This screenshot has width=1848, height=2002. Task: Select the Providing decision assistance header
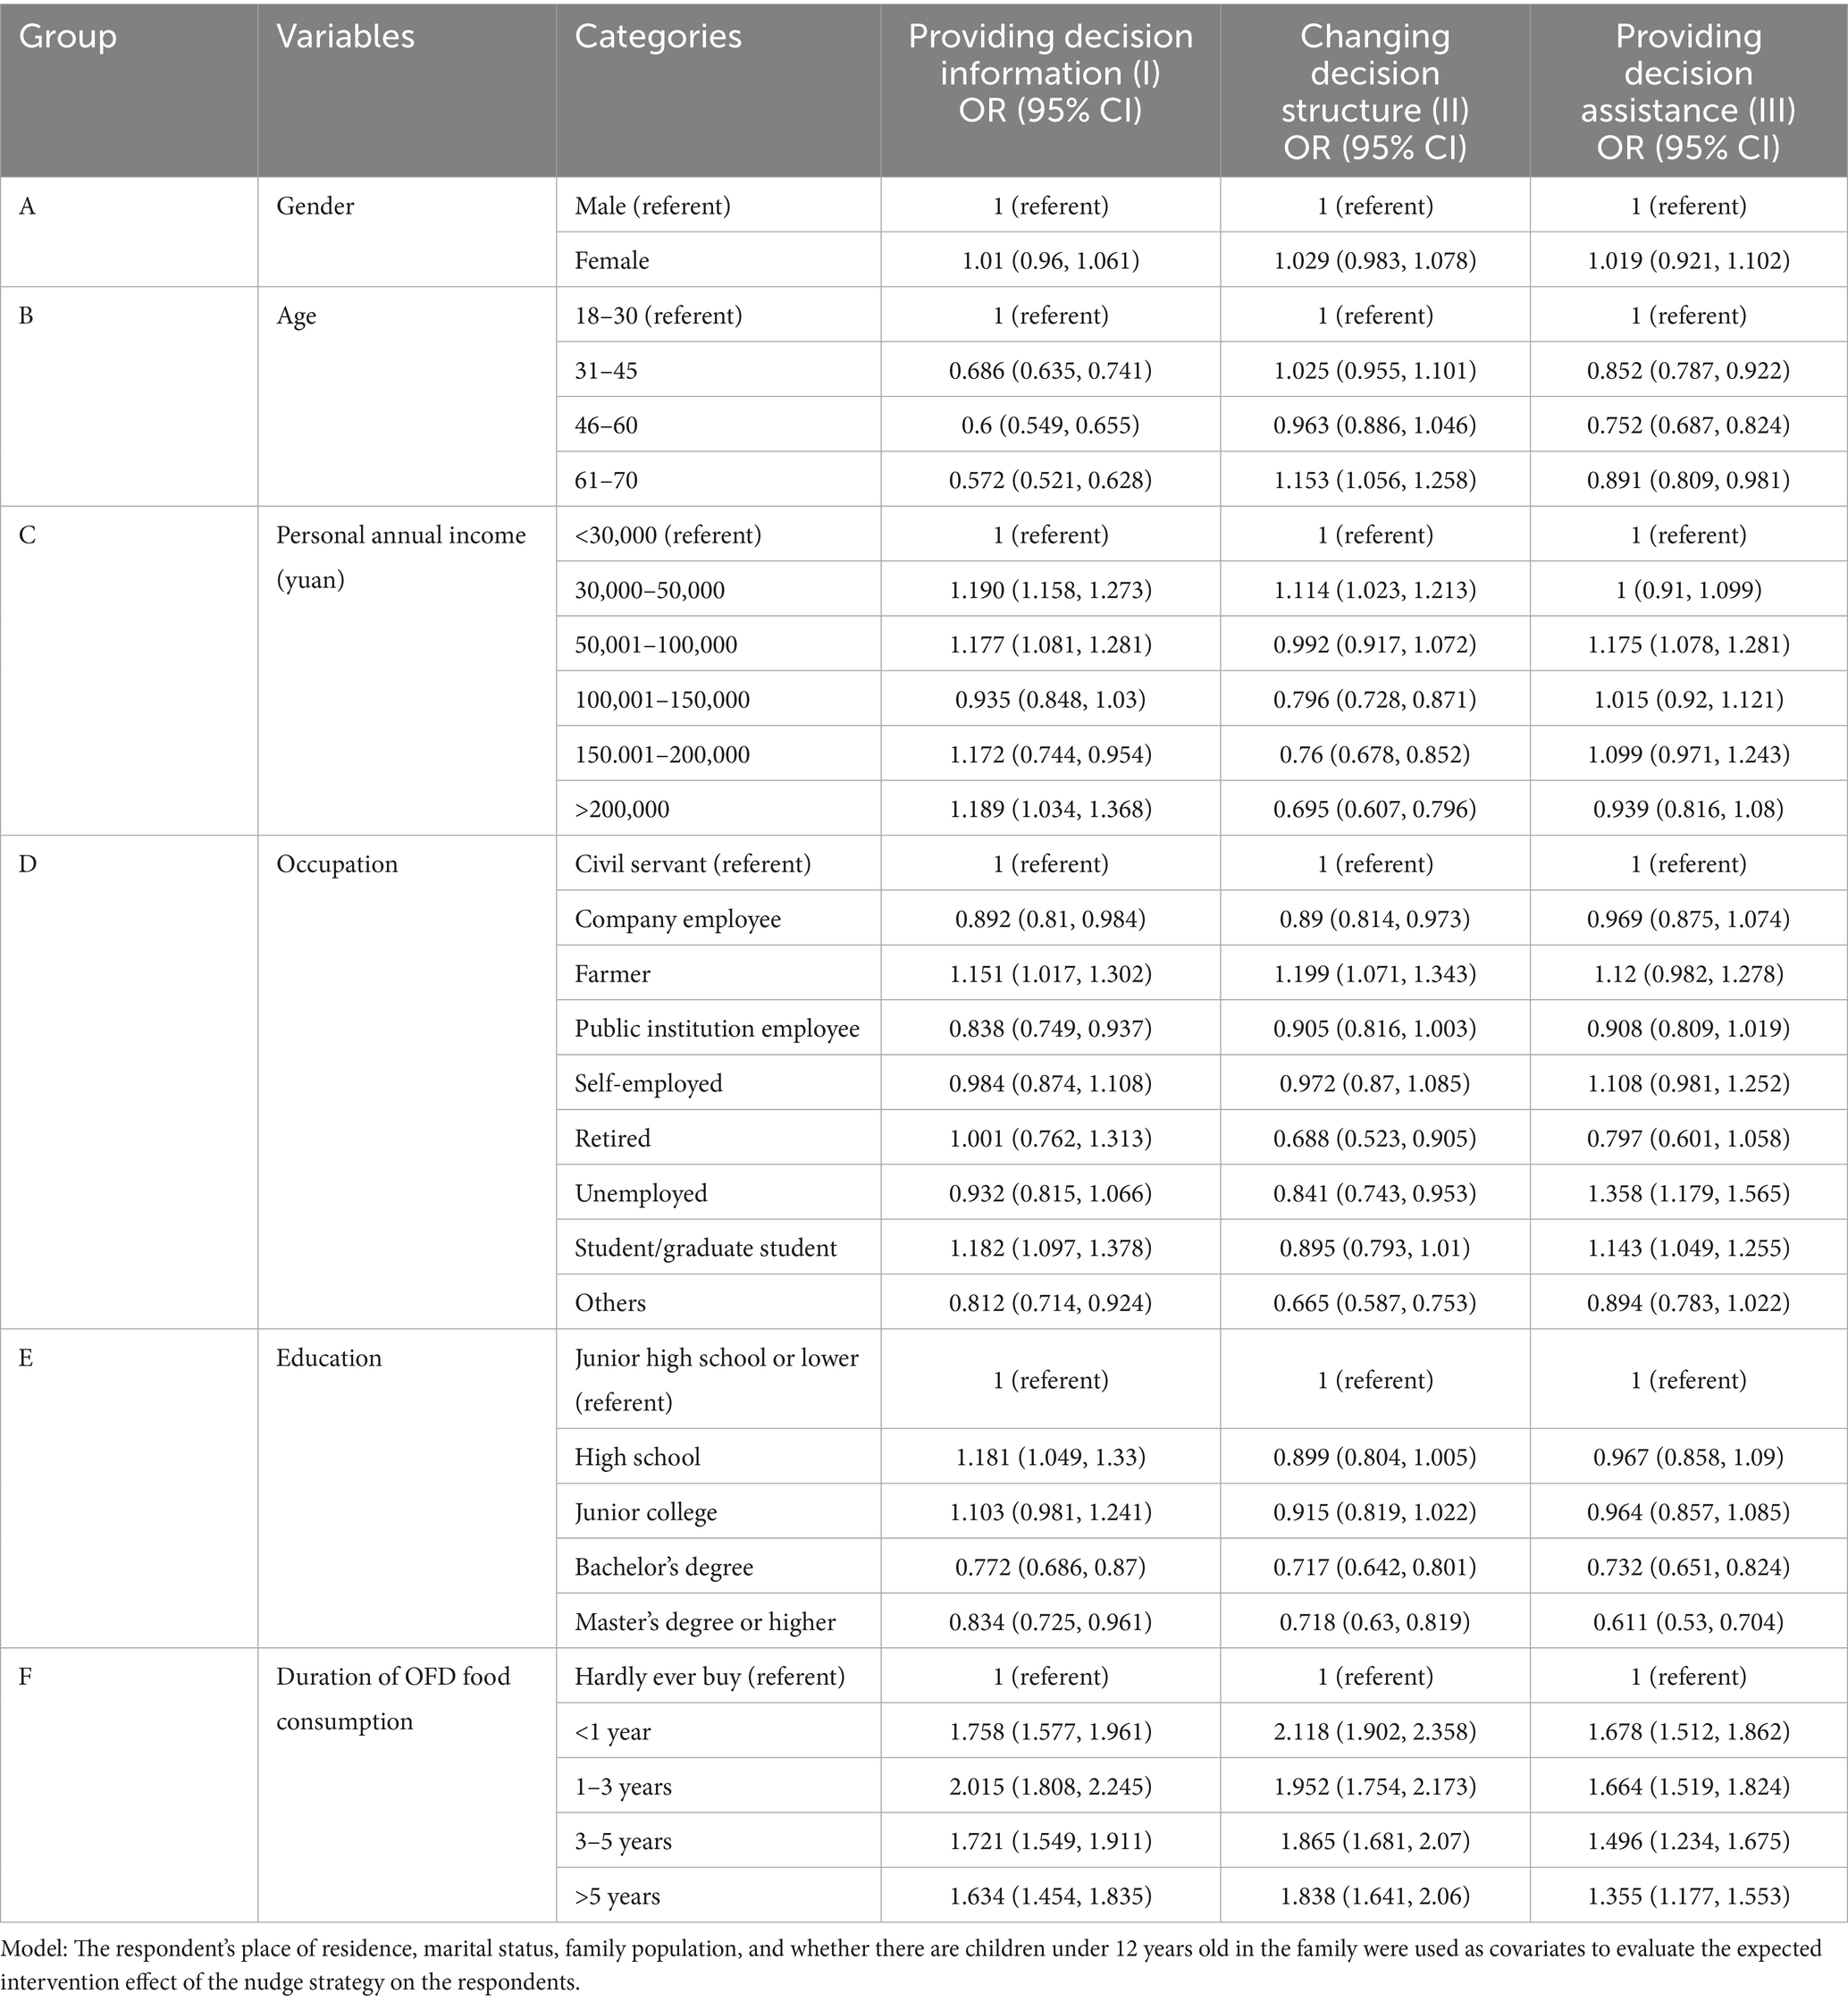click(x=1688, y=91)
